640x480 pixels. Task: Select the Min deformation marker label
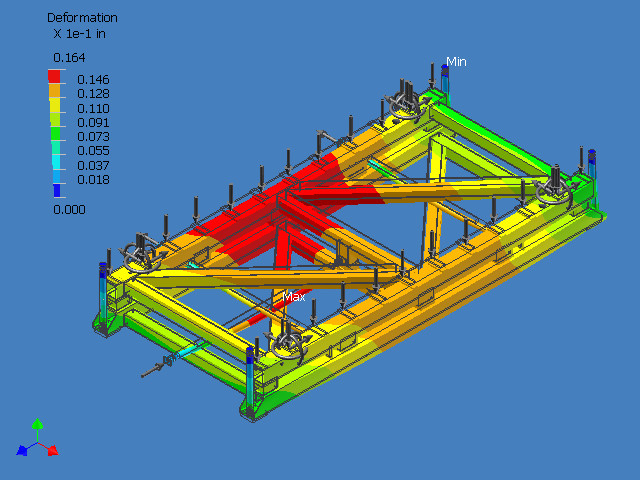click(456, 62)
